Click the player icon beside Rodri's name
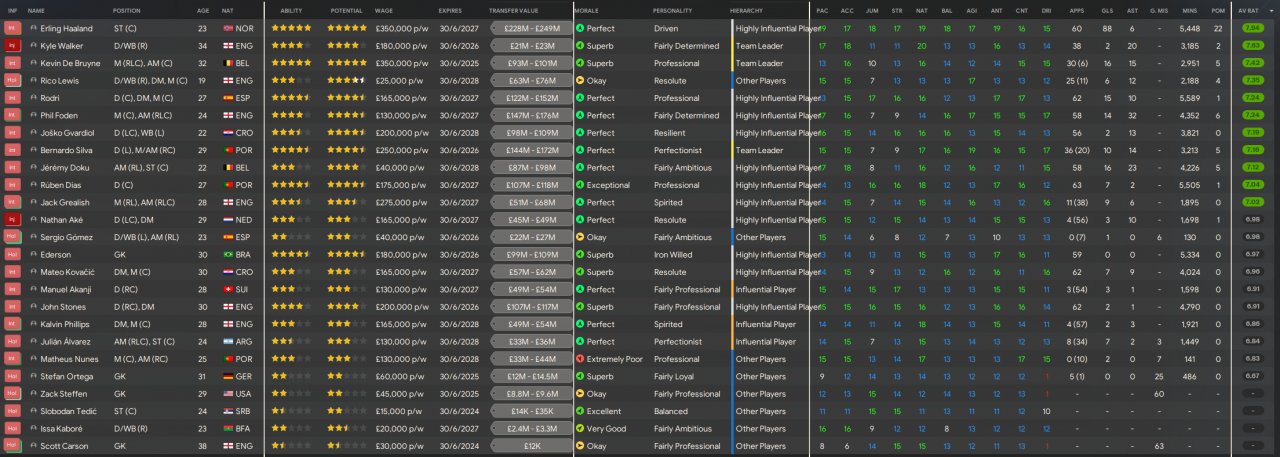Viewport: 1280px width, 457px height. (32, 98)
